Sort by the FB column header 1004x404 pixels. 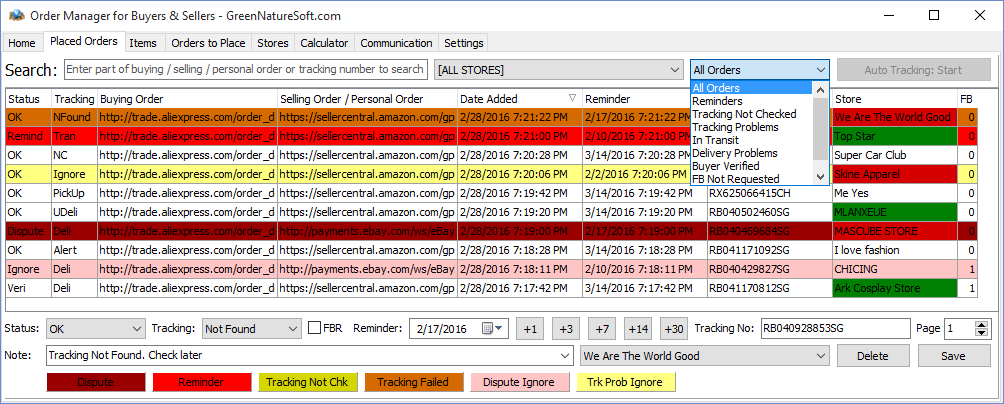point(968,99)
